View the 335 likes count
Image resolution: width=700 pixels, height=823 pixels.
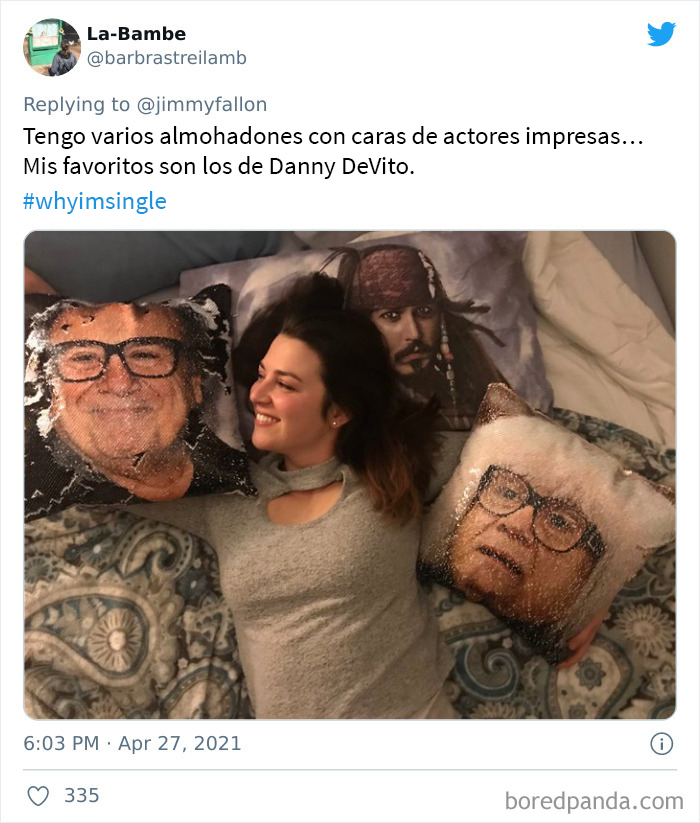tap(82, 795)
